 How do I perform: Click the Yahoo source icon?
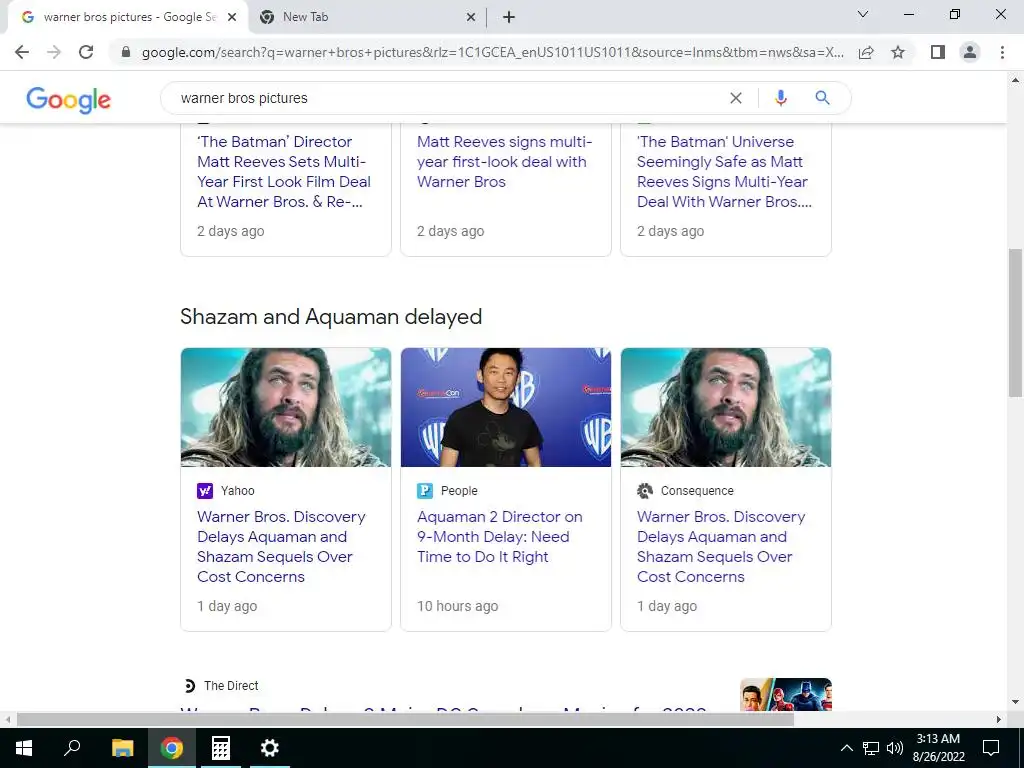pos(205,490)
